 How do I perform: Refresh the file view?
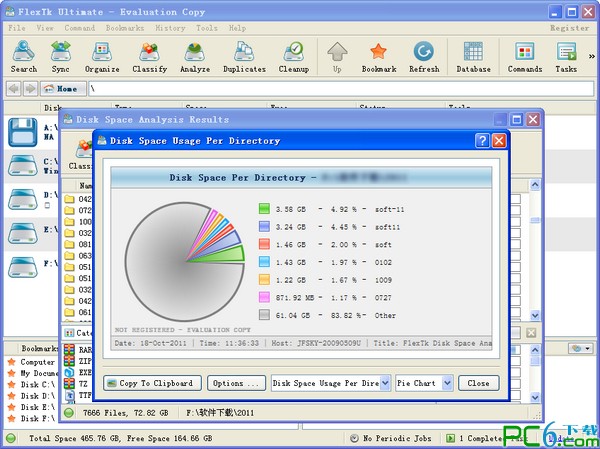click(x=424, y=57)
